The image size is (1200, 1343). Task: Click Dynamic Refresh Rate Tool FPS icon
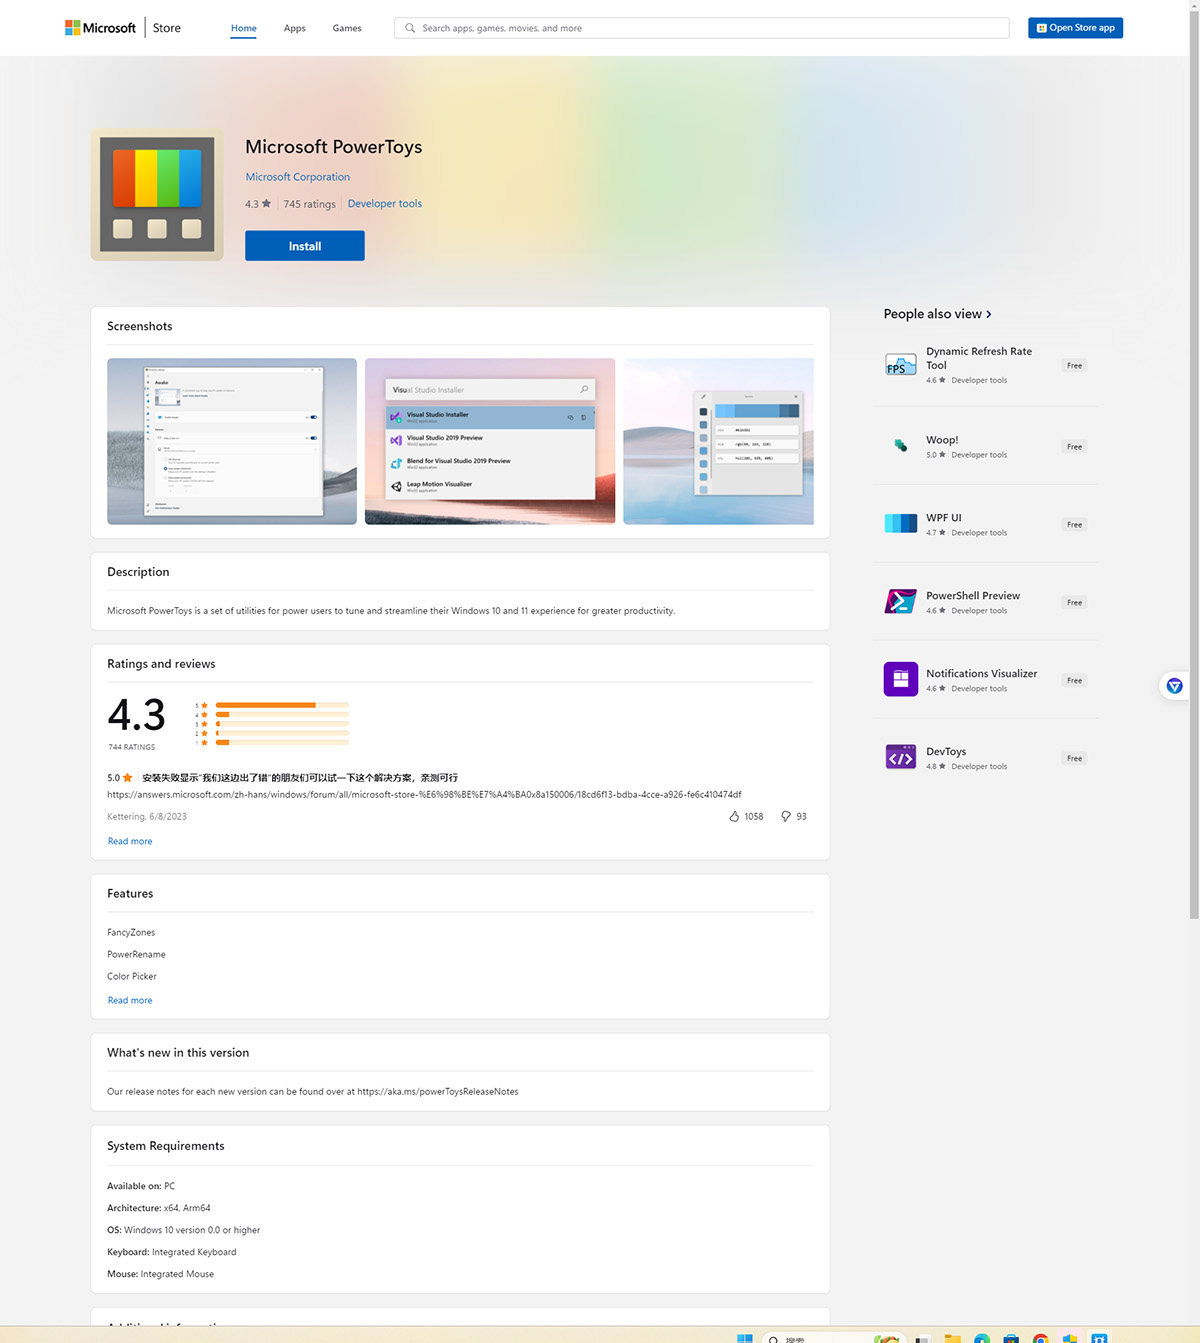pos(901,365)
